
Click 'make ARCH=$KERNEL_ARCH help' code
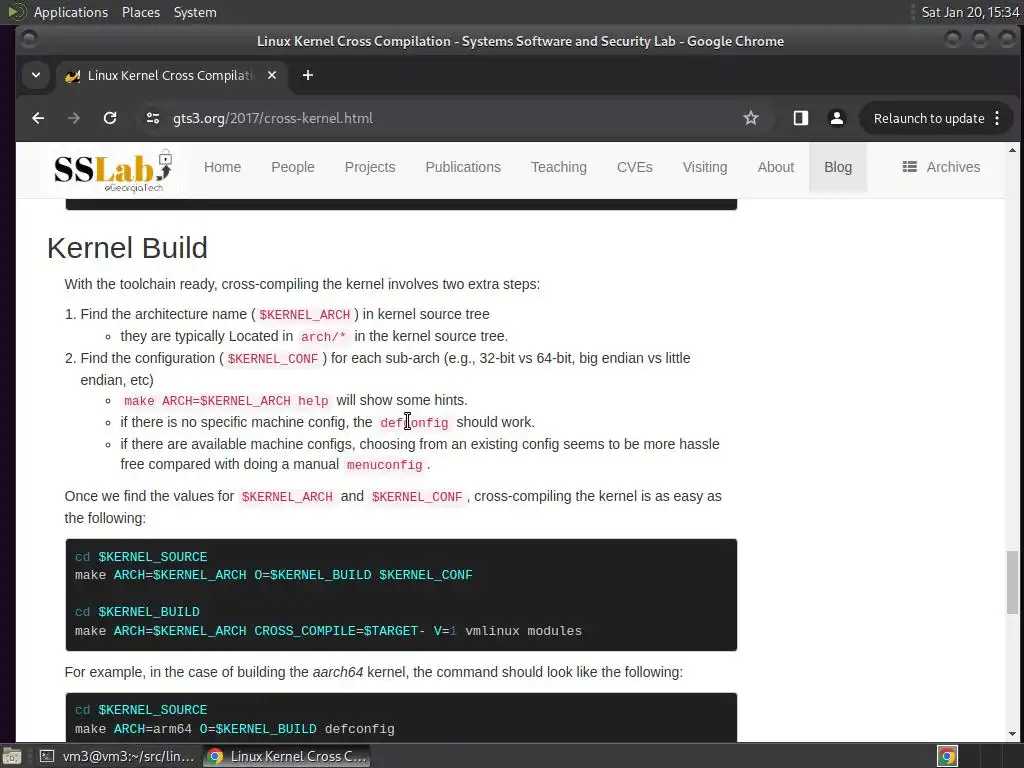[x=226, y=401]
